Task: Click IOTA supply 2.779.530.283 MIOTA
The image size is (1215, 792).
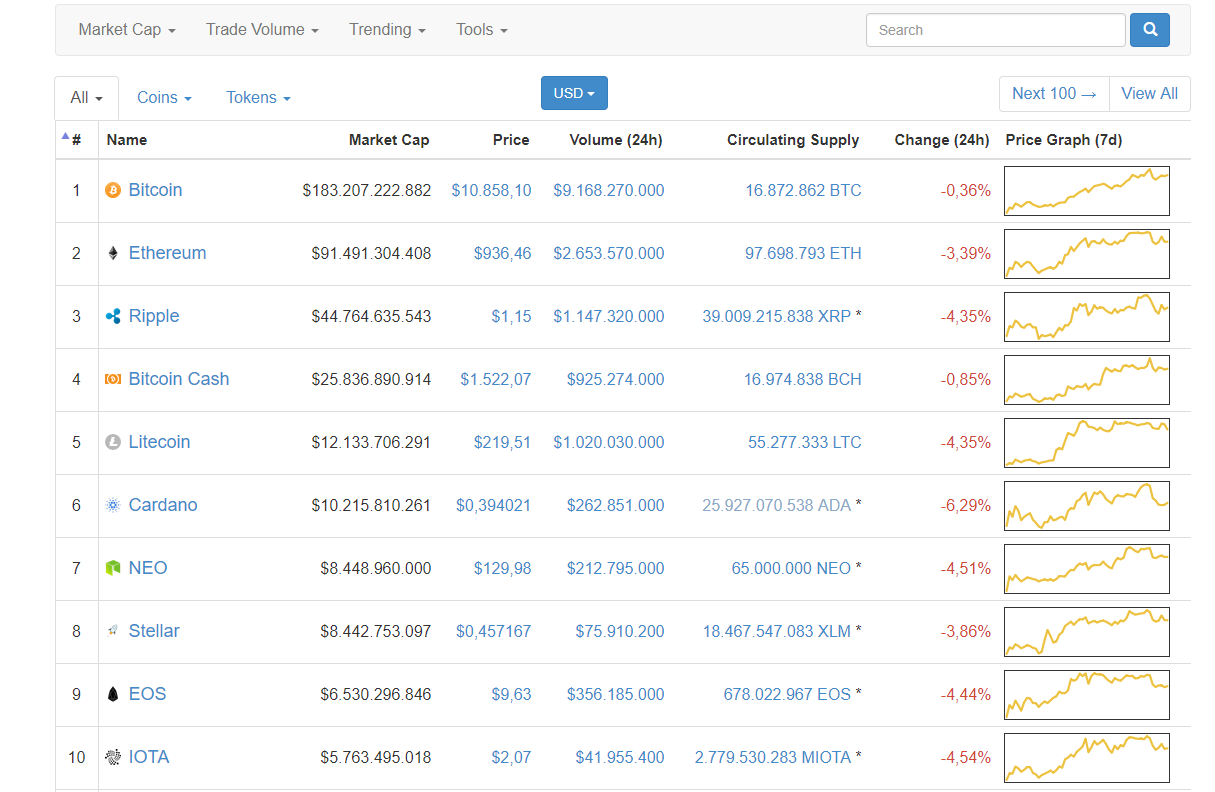Action: (x=773, y=757)
